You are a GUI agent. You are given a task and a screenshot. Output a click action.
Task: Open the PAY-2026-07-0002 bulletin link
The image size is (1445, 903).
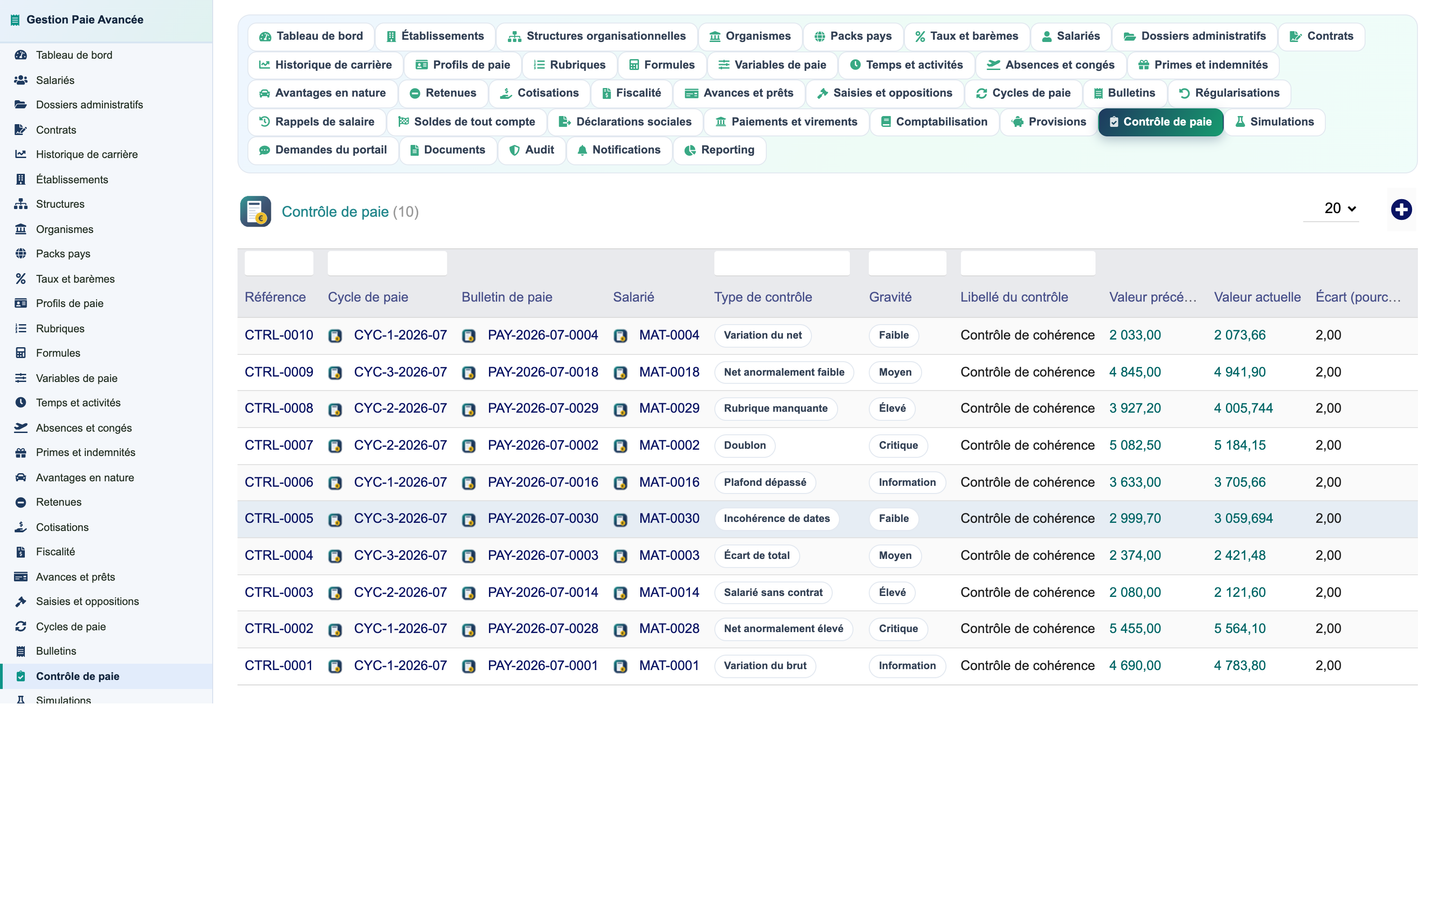[x=543, y=445]
